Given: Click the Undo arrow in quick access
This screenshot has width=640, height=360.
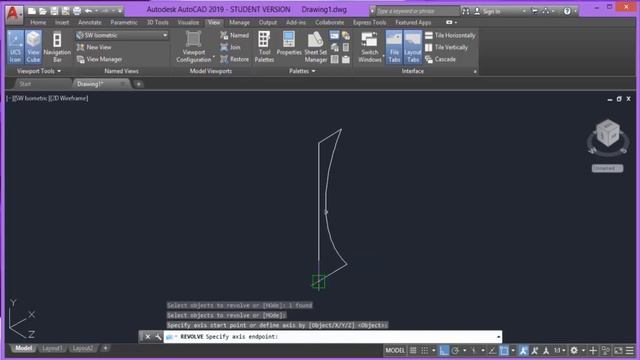Looking at the screenshot, I should pos(88,11).
